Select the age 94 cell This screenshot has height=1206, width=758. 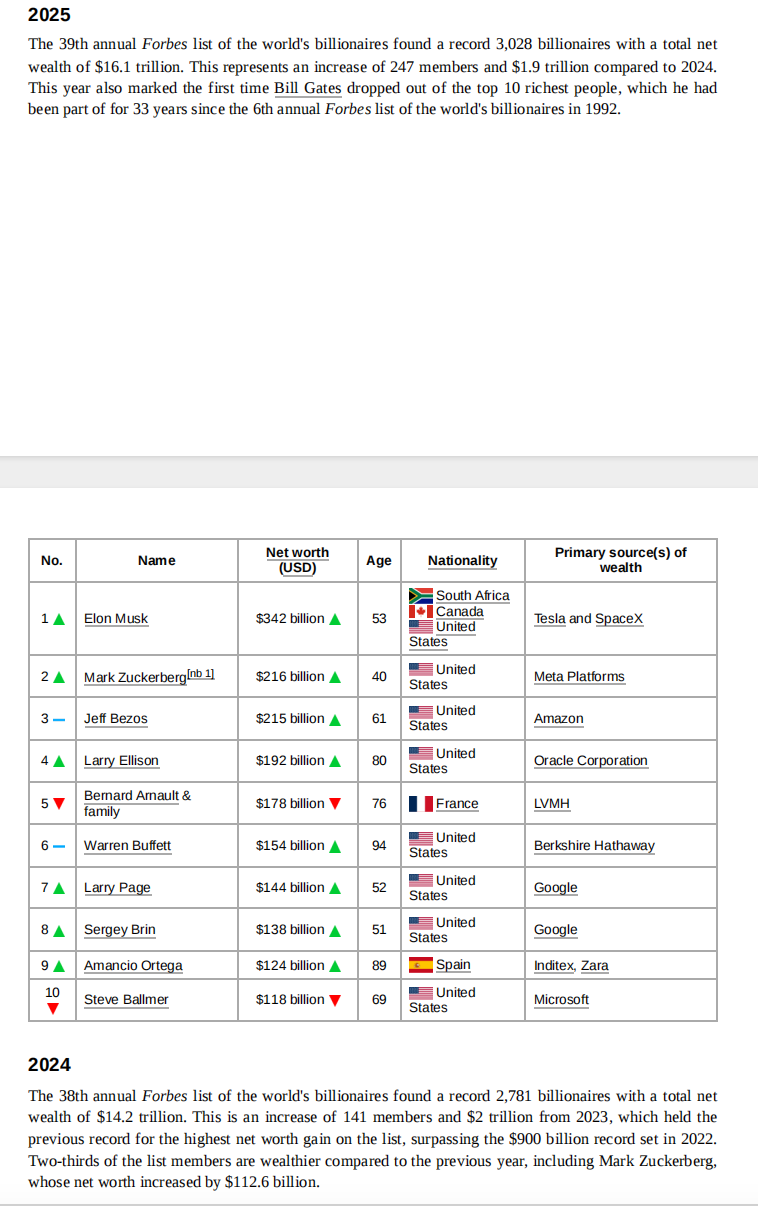(x=379, y=845)
